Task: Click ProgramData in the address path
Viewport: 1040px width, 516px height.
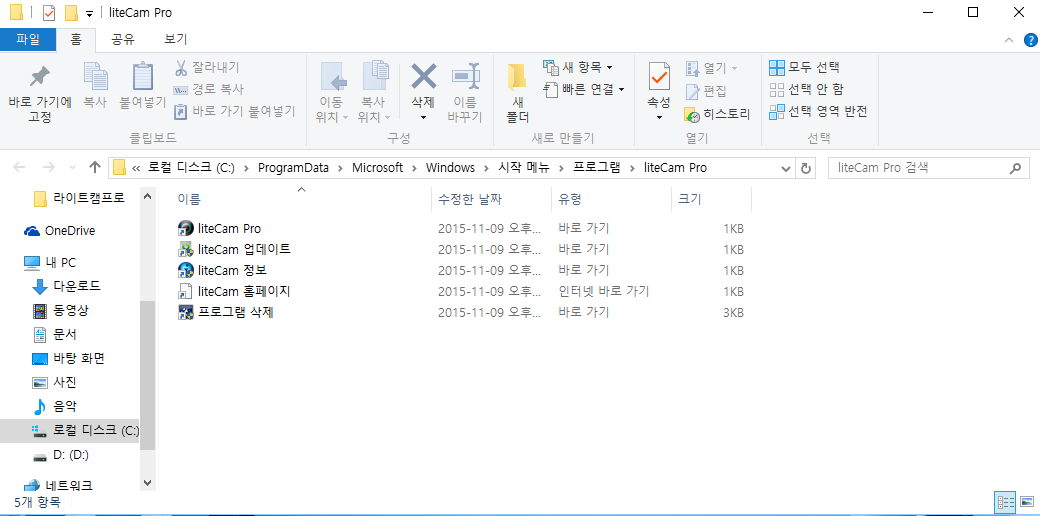Action: point(293,168)
